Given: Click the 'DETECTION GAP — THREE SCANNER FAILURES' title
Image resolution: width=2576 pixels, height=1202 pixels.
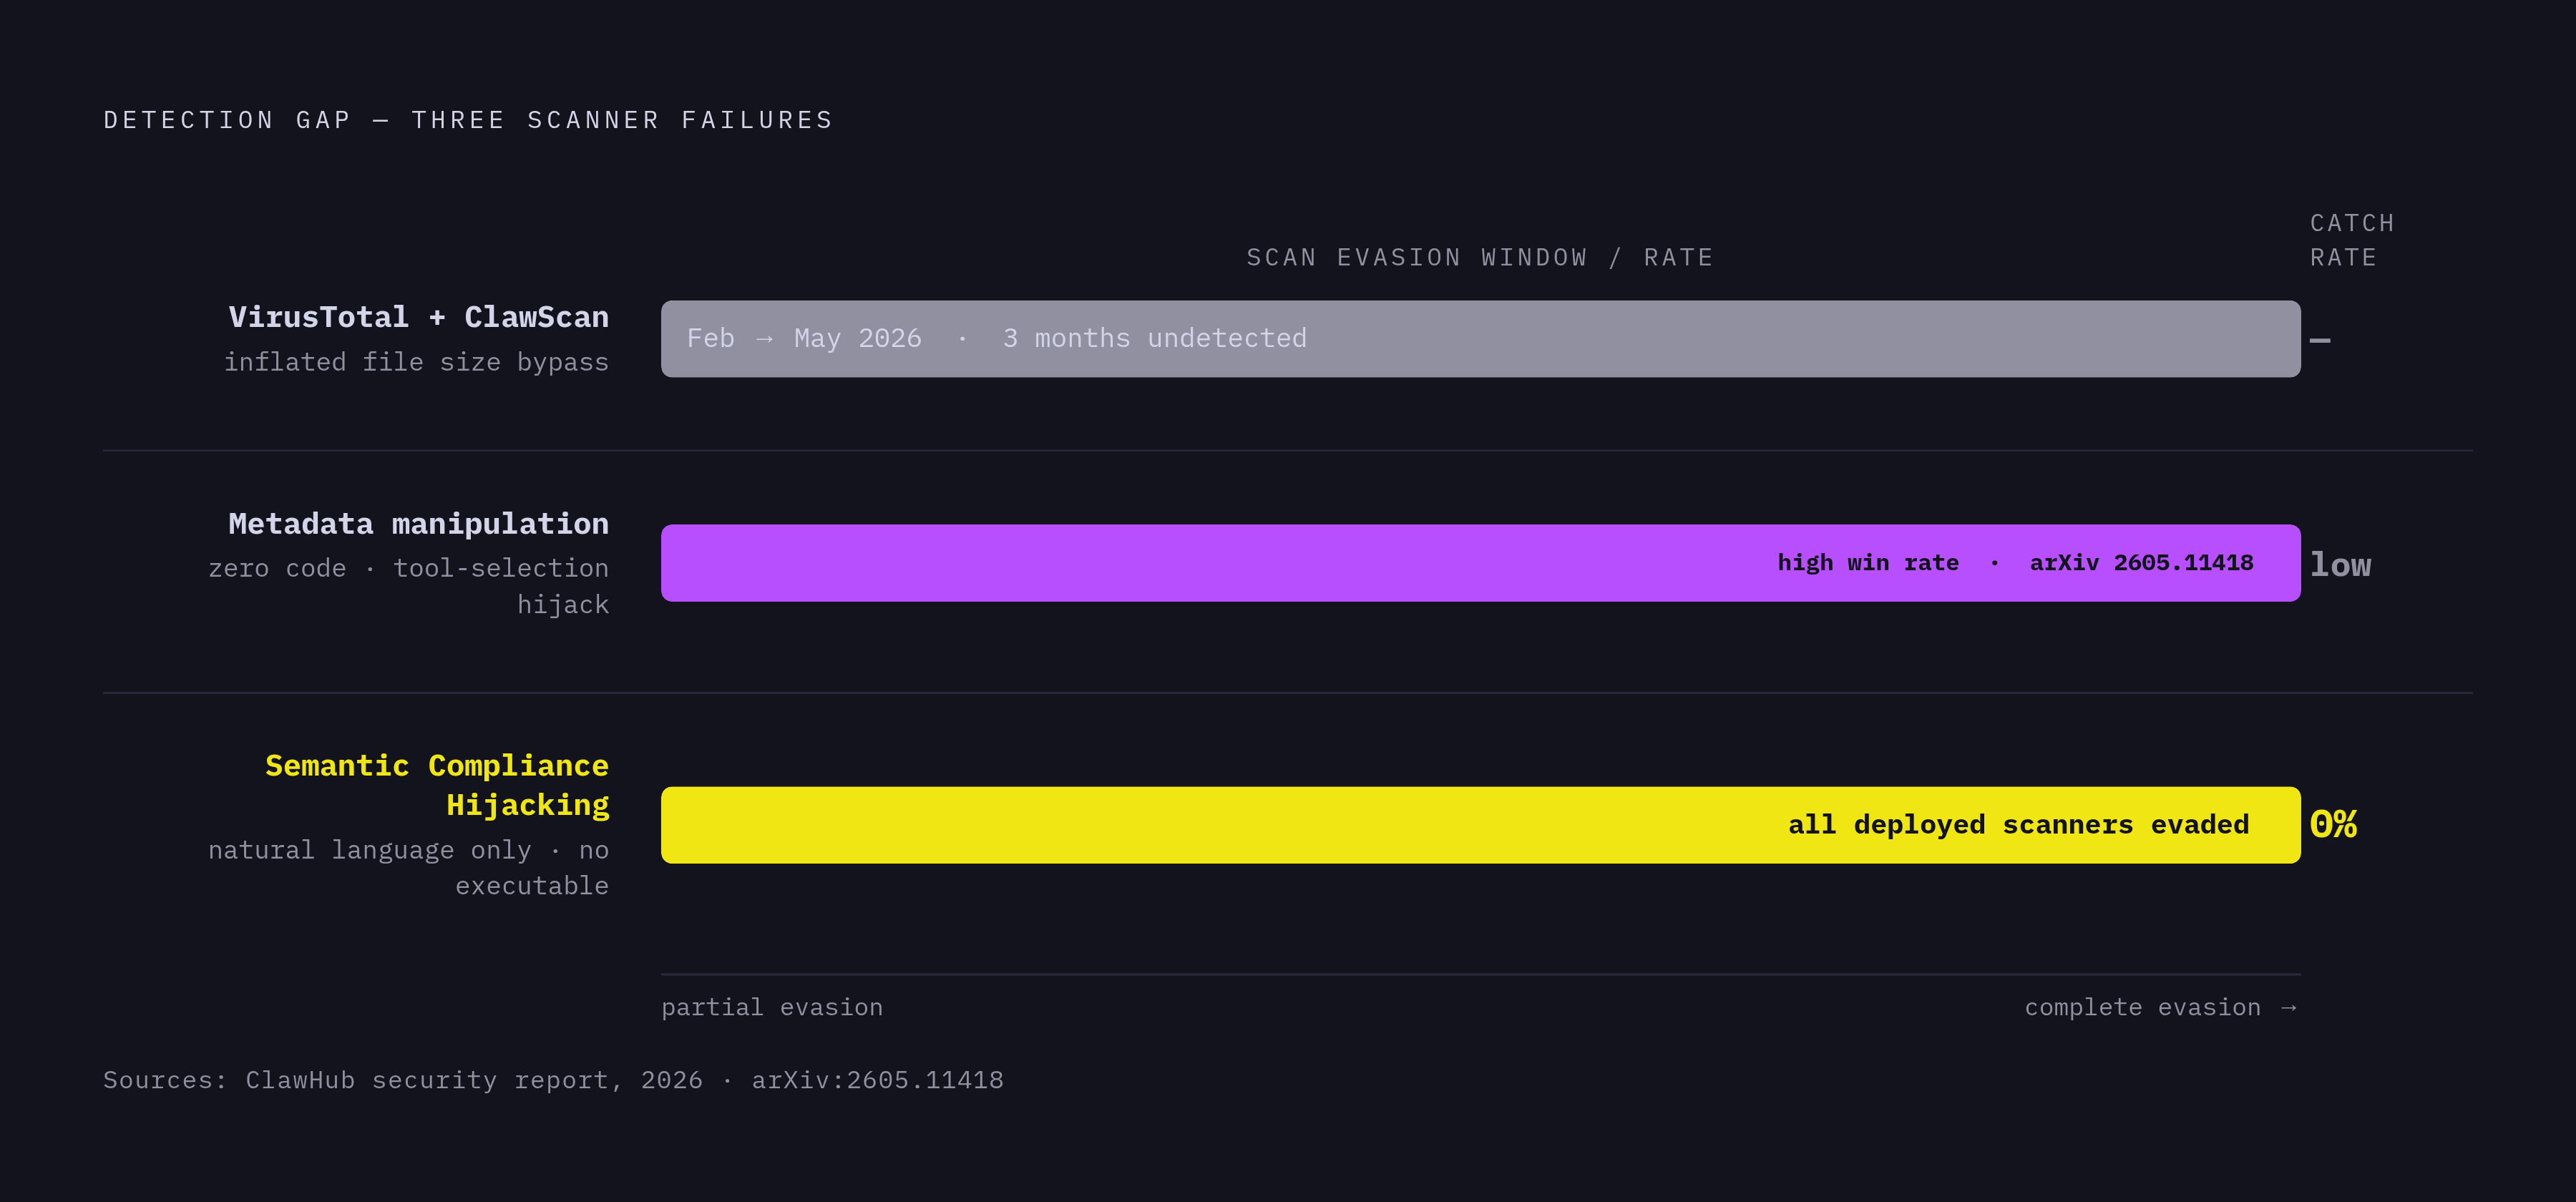Looking at the screenshot, I should [x=468, y=120].
